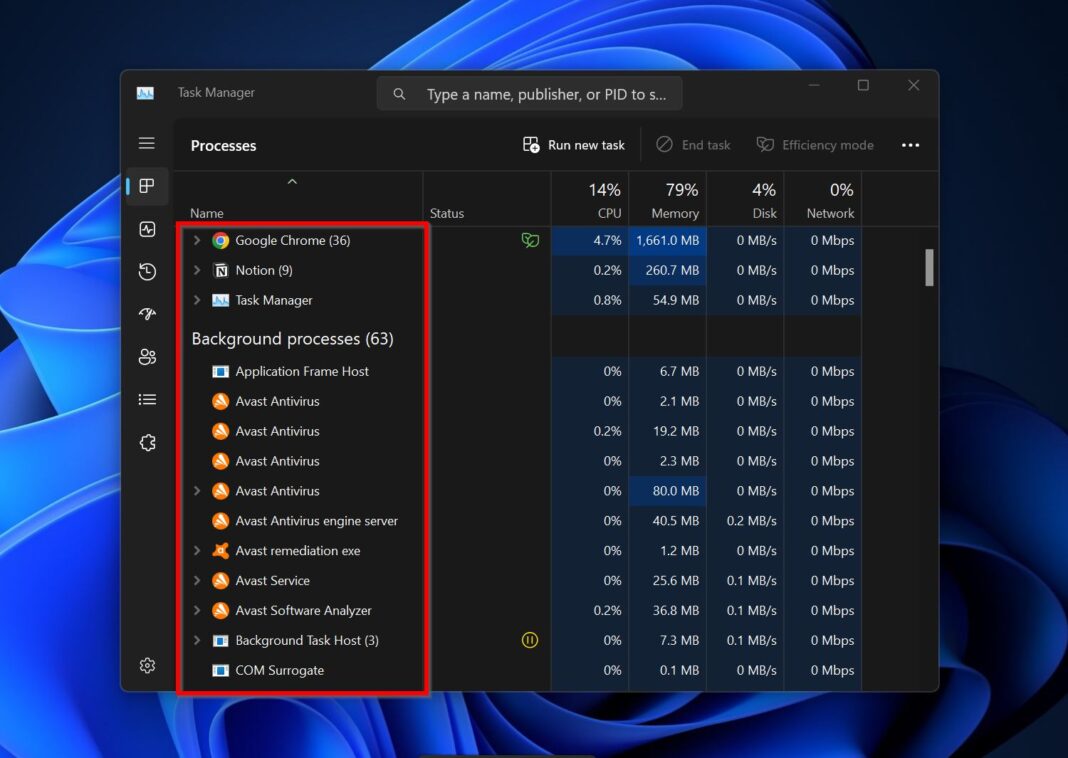Click the process search field
Image resolution: width=1068 pixels, height=758 pixels.
tap(530, 93)
